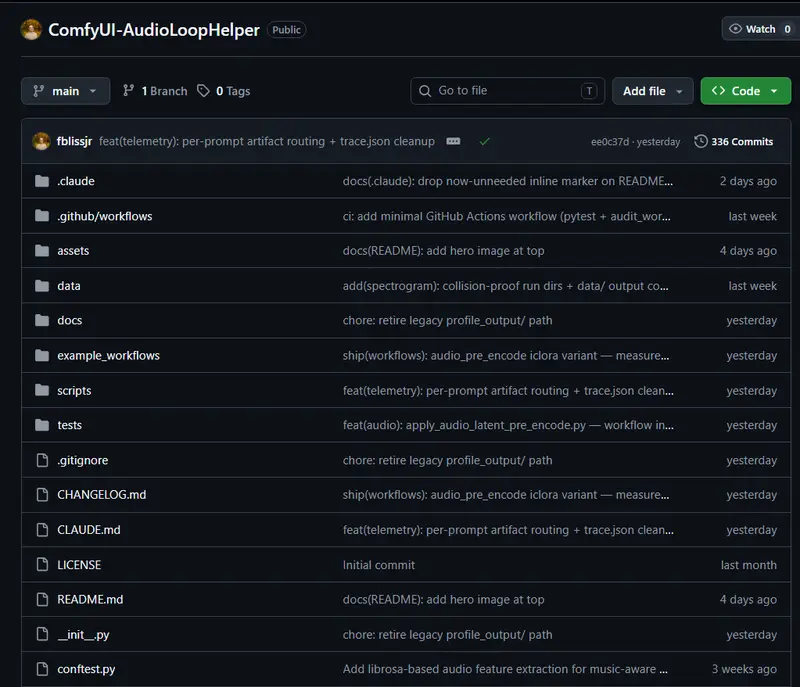The width and height of the screenshot is (800, 687).
Task: Open the 0 Tags link
Action: (x=224, y=91)
